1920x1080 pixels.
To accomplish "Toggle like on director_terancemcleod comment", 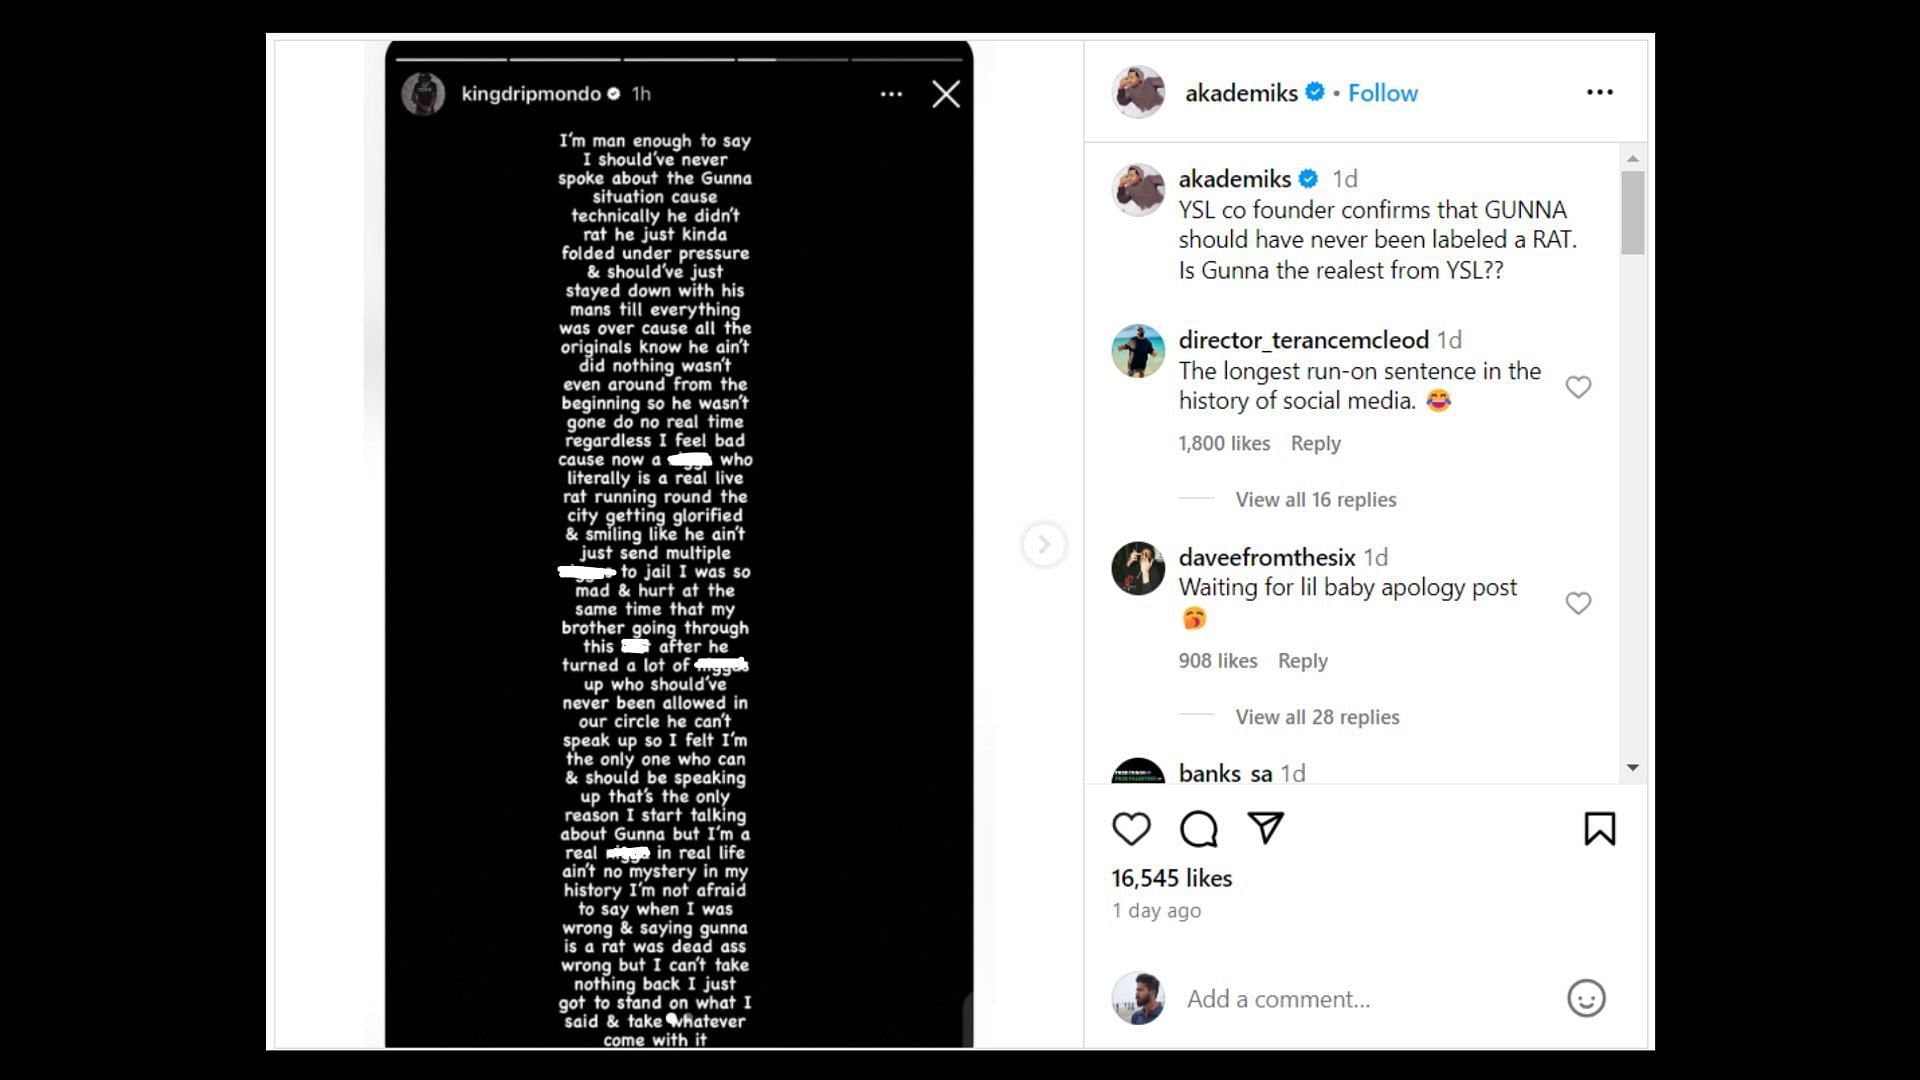I will coord(1578,385).
